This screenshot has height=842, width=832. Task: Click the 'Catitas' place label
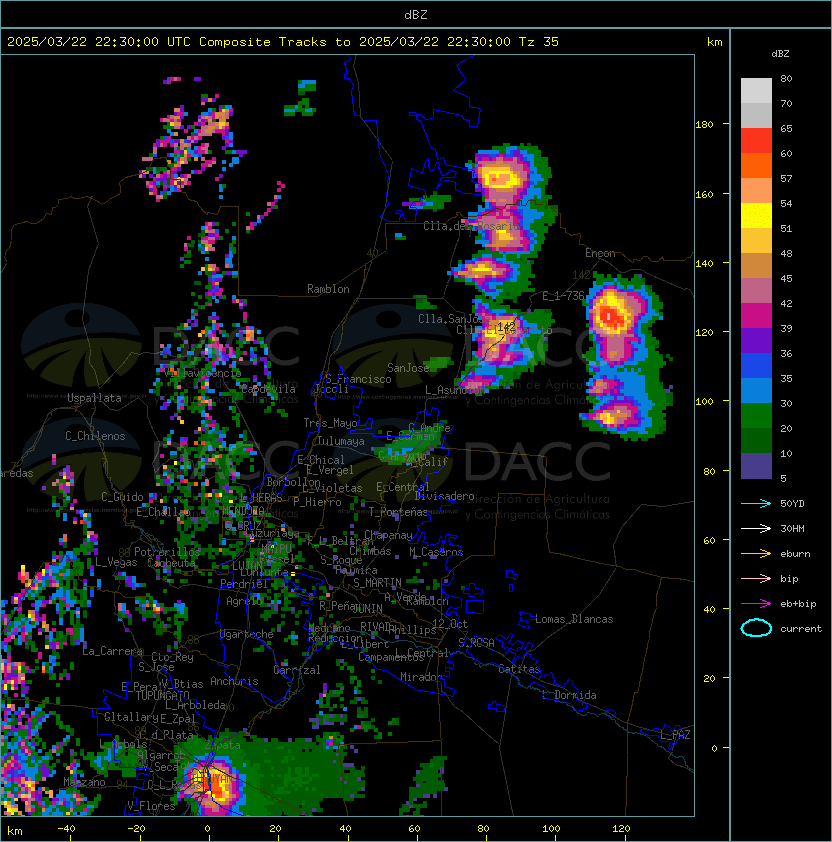tap(519, 669)
